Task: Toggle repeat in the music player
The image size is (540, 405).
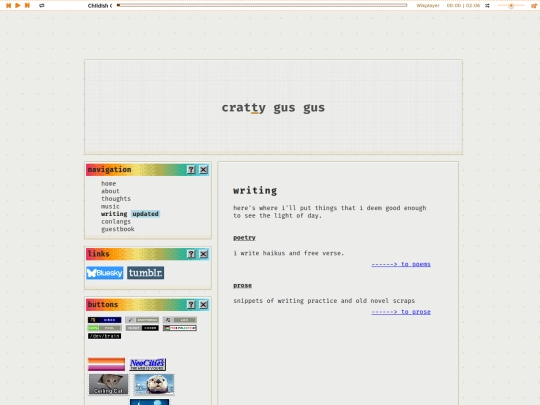Action: pos(42,6)
